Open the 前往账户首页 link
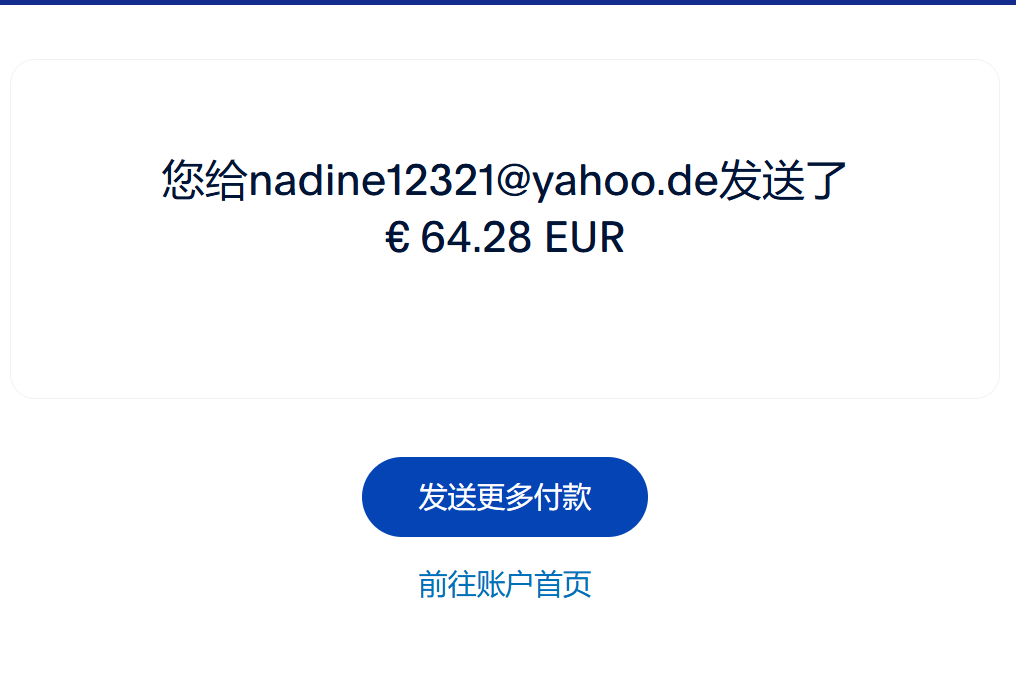1016x689 pixels. pos(505,584)
